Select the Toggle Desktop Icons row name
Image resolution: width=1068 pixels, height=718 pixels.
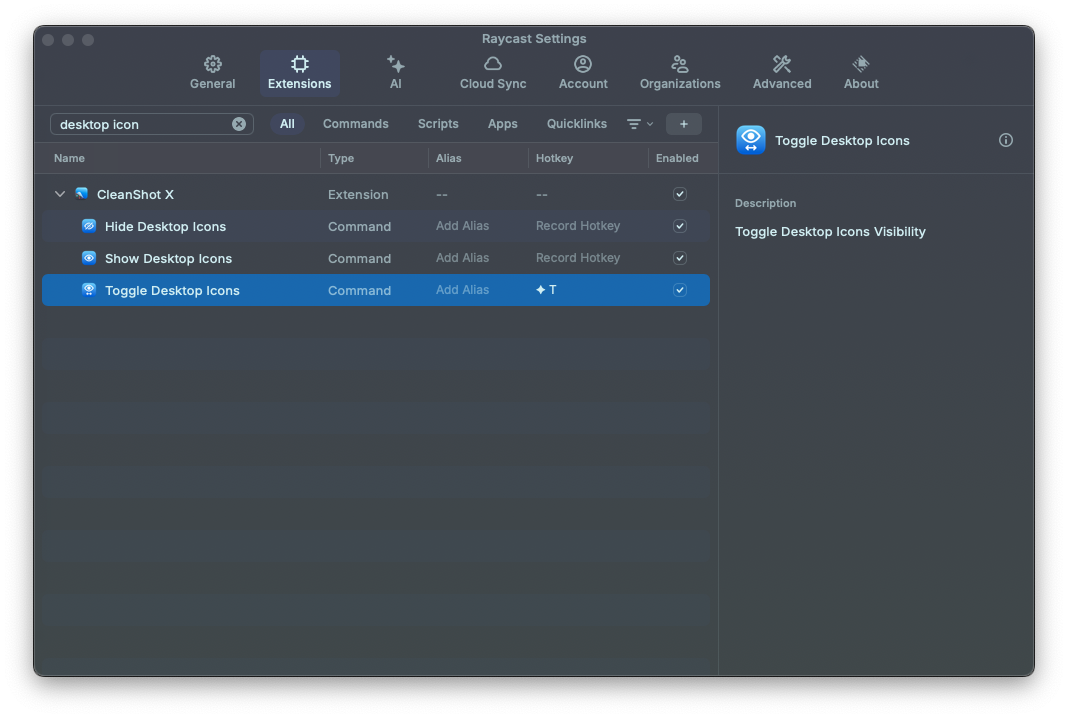tap(172, 290)
